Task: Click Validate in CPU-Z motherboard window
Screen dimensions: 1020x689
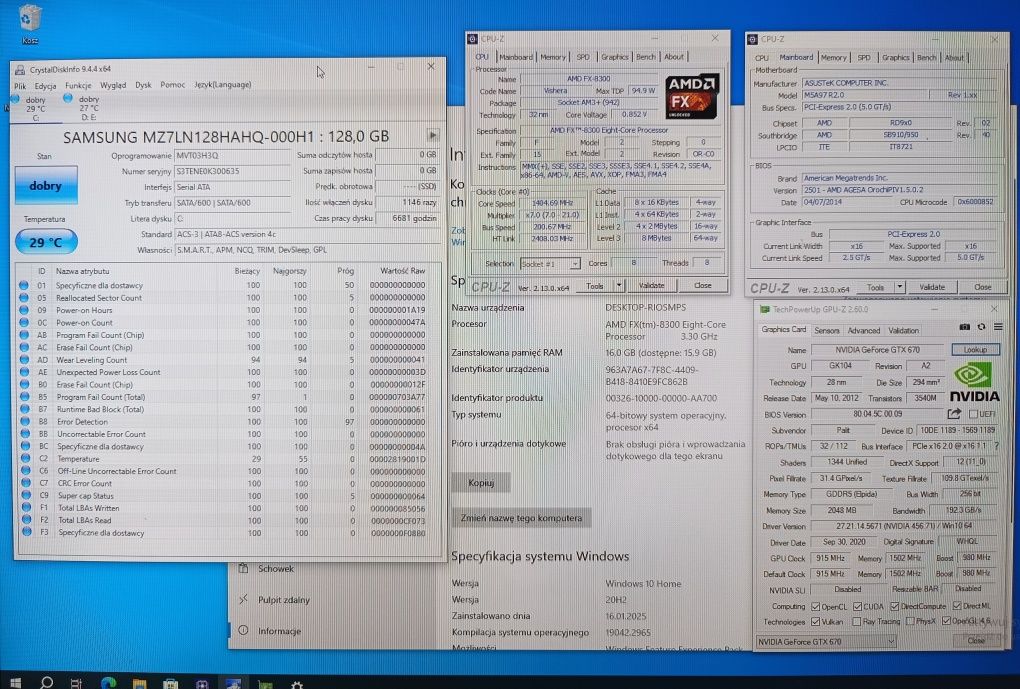Action: [932, 287]
